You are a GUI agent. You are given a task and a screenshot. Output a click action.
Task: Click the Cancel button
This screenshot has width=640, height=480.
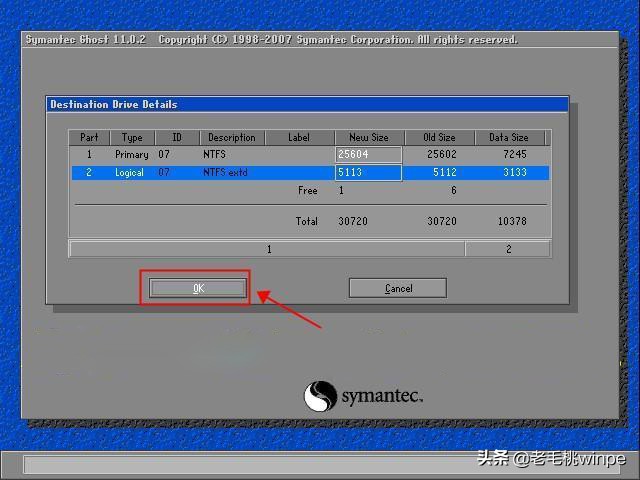[398, 288]
